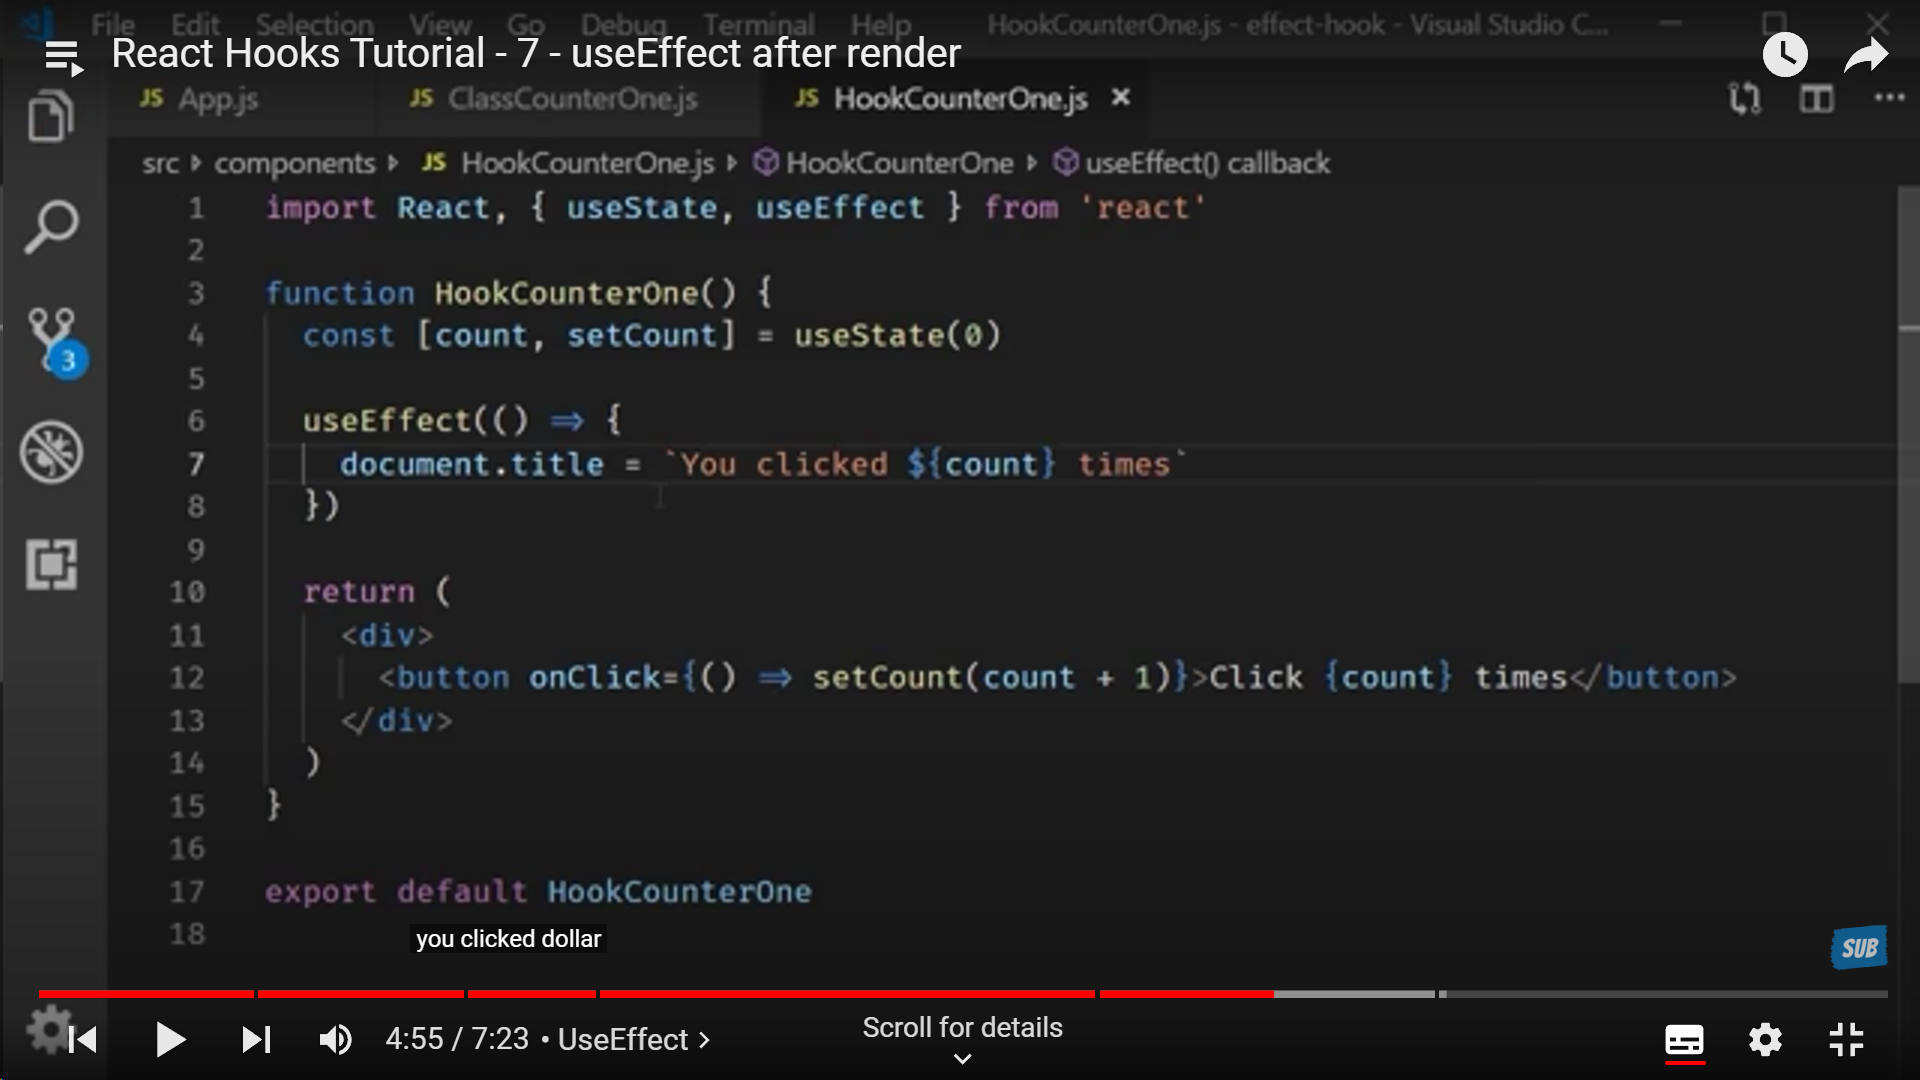Open the Extensions icon in activity bar
The width and height of the screenshot is (1920, 1080).
click(x=51, y=565)
